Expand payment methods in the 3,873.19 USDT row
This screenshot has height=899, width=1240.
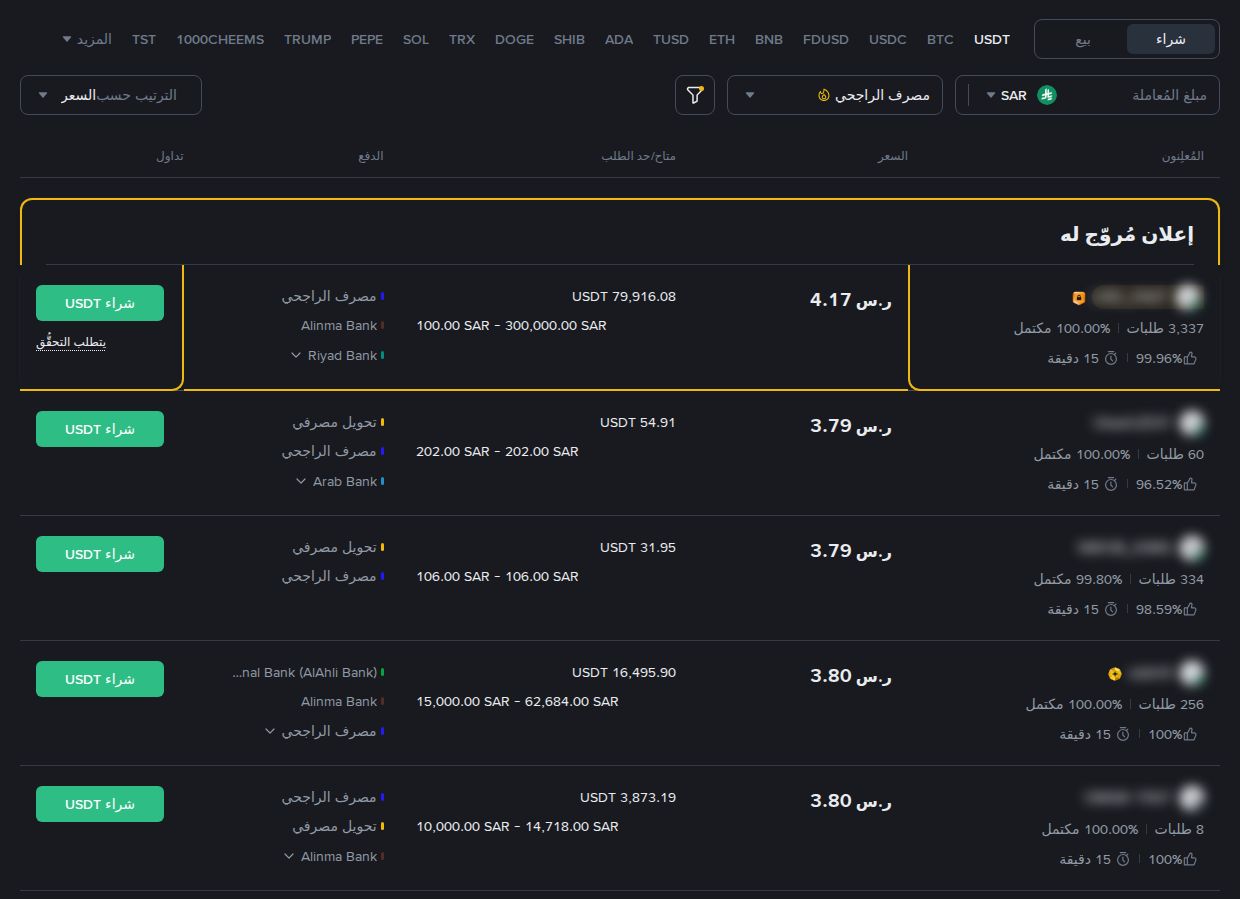tap(289, 856)
